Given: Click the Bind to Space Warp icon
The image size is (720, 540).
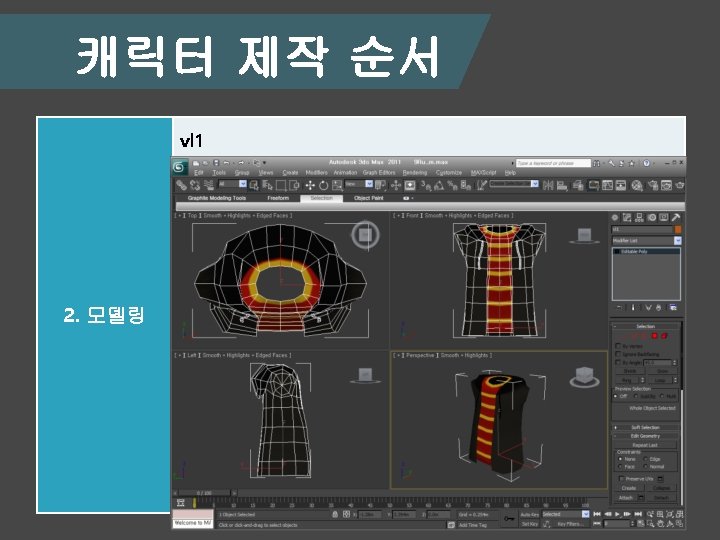Looking at the screenshot, I should coord(209,185).
